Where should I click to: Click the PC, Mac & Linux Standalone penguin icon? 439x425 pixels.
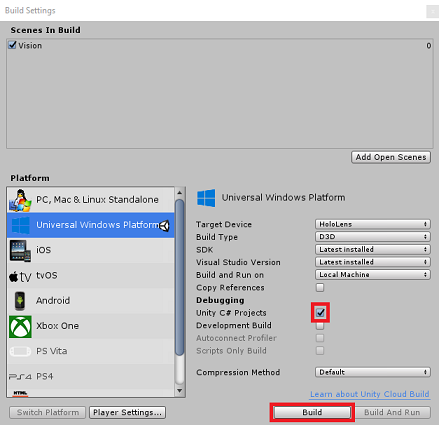pos(20,200)
